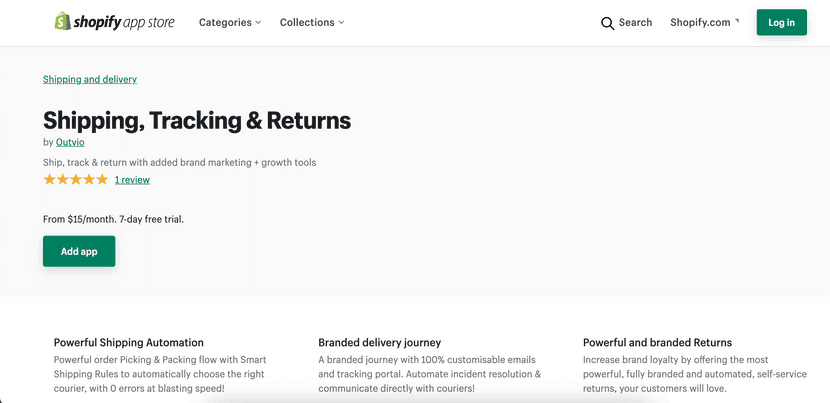Open the 1 review link

click(132, 180)
